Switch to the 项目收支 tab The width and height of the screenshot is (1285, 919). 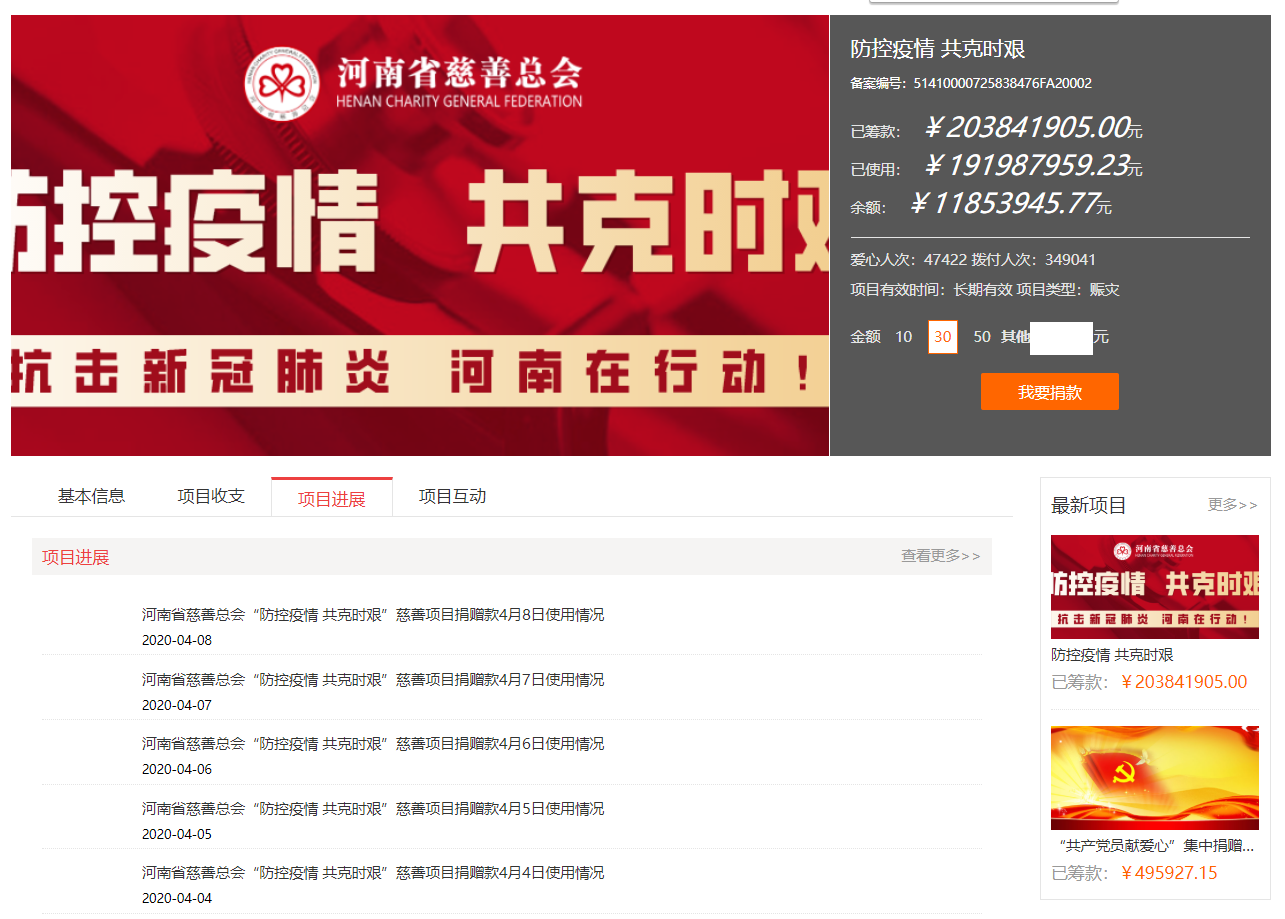click(x=211, y=496)
